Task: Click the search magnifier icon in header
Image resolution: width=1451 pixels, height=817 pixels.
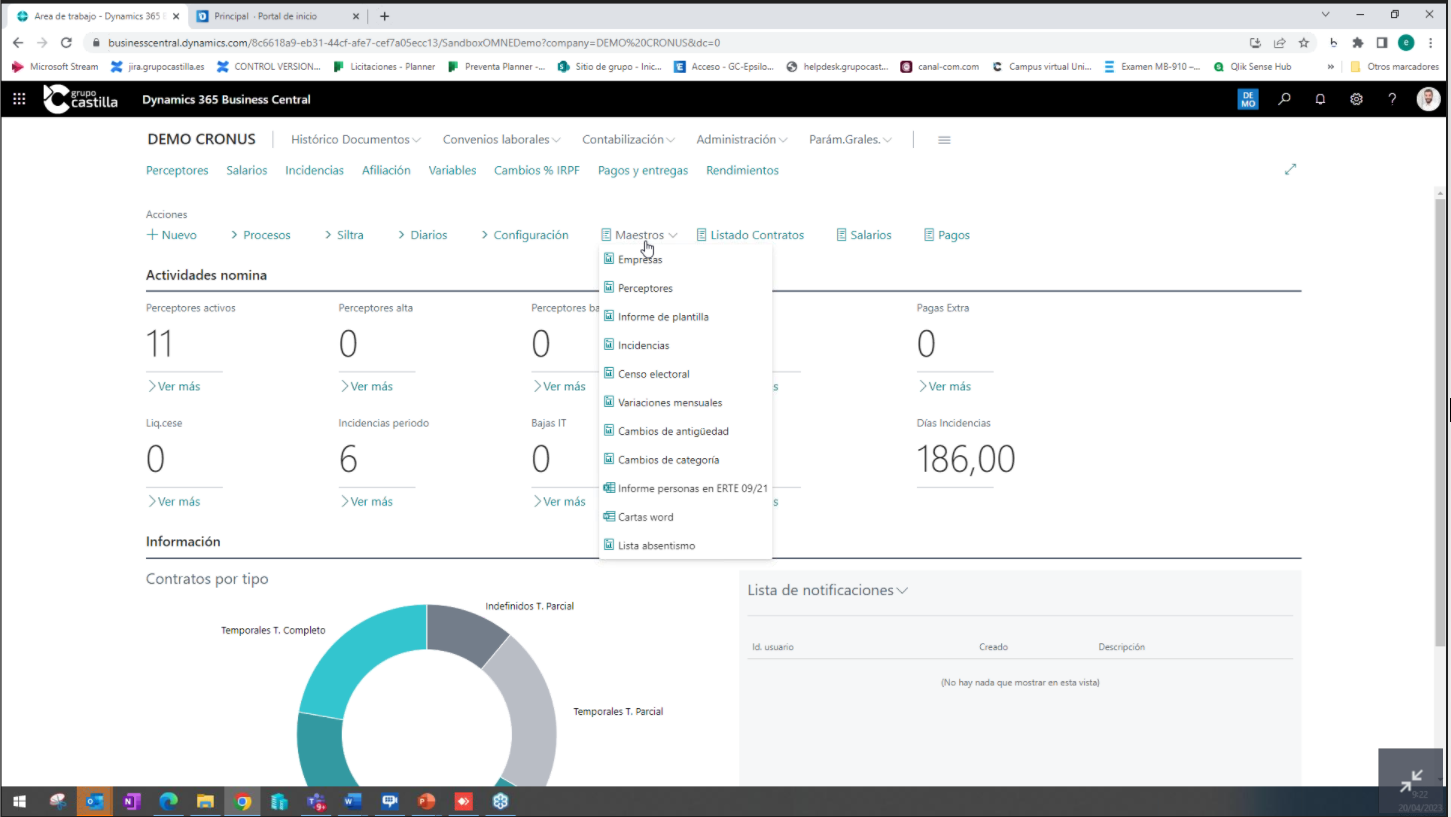Action: point(1285,99)
